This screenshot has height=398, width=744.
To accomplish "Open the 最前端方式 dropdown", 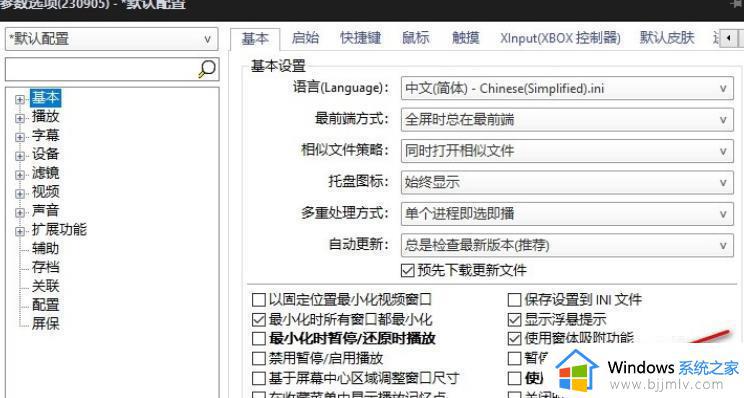I will tap(567, 120).
